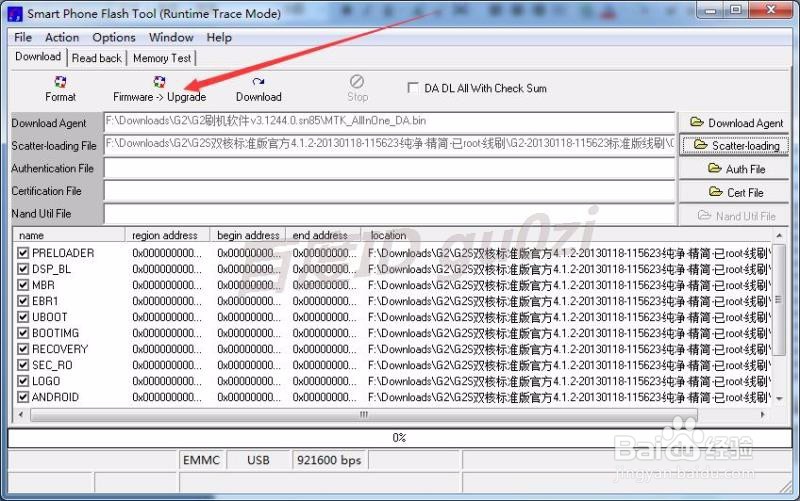Minimize the Flash Tool window
This screenshot has width=800, height=501.
coord(711,10)
